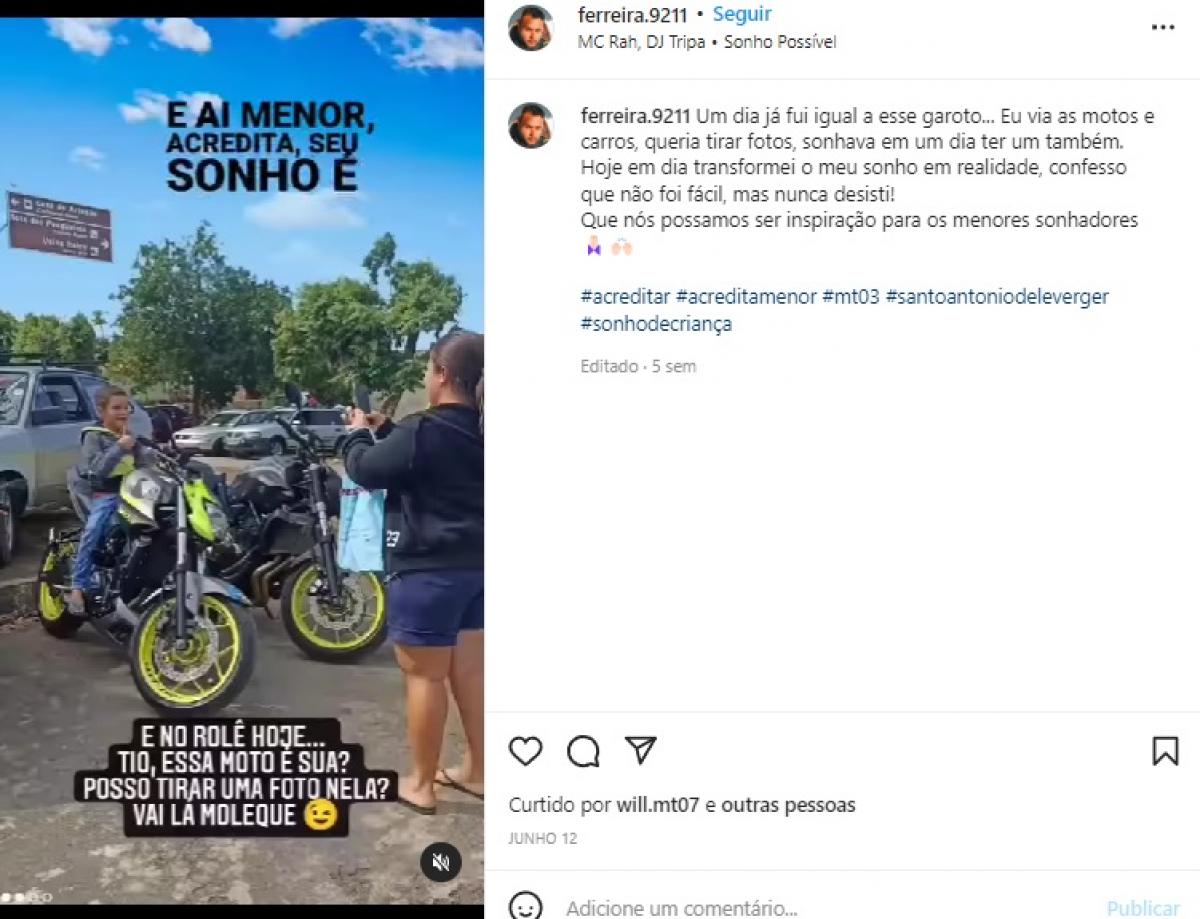Viewport: 1200px width, 919px height.
Task: Open ferreira.9211 username in header
Action: (633, 15)
